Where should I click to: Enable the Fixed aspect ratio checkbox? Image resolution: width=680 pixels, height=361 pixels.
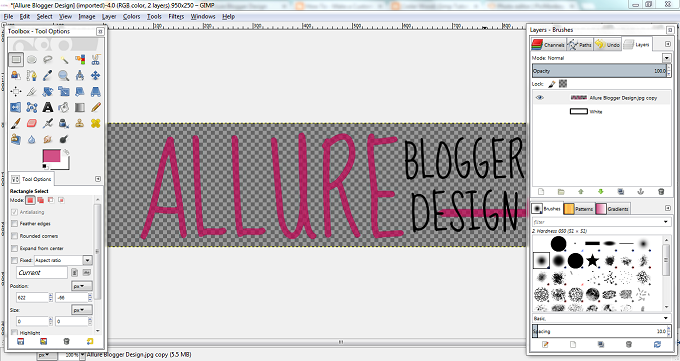coord(14,260)
